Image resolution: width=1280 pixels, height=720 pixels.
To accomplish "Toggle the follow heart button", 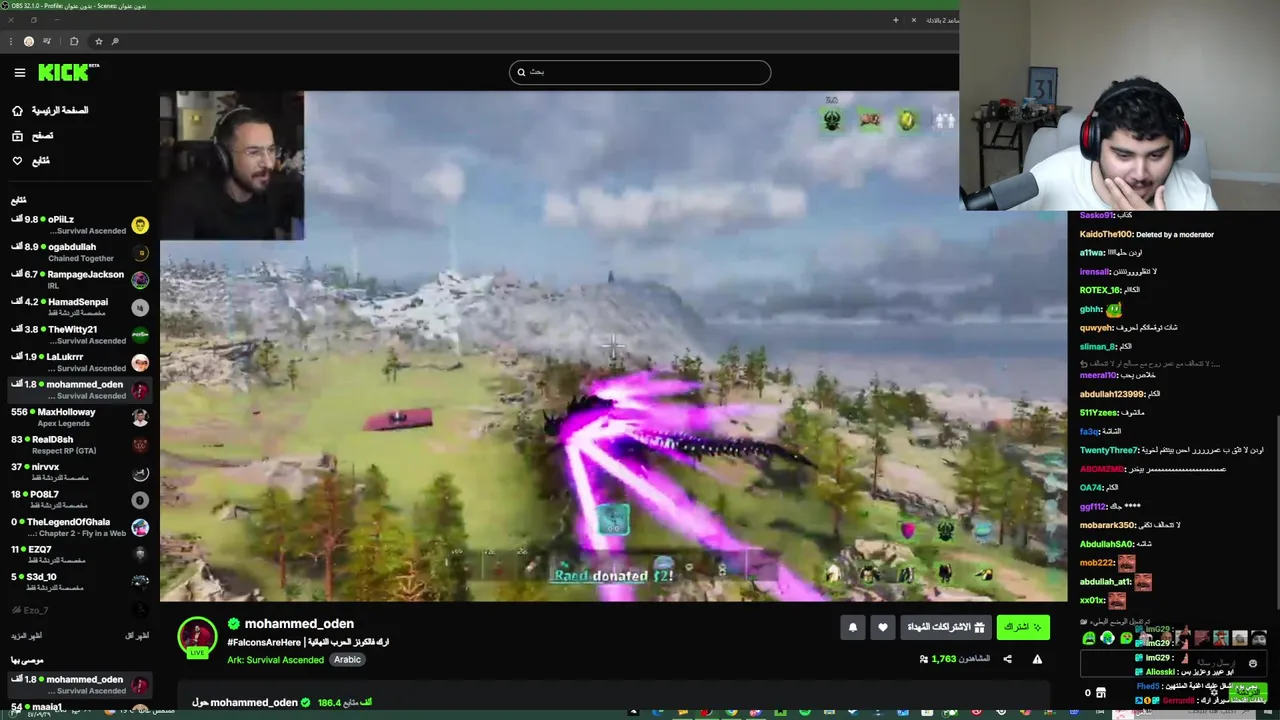I will click(x=883, y=627).
